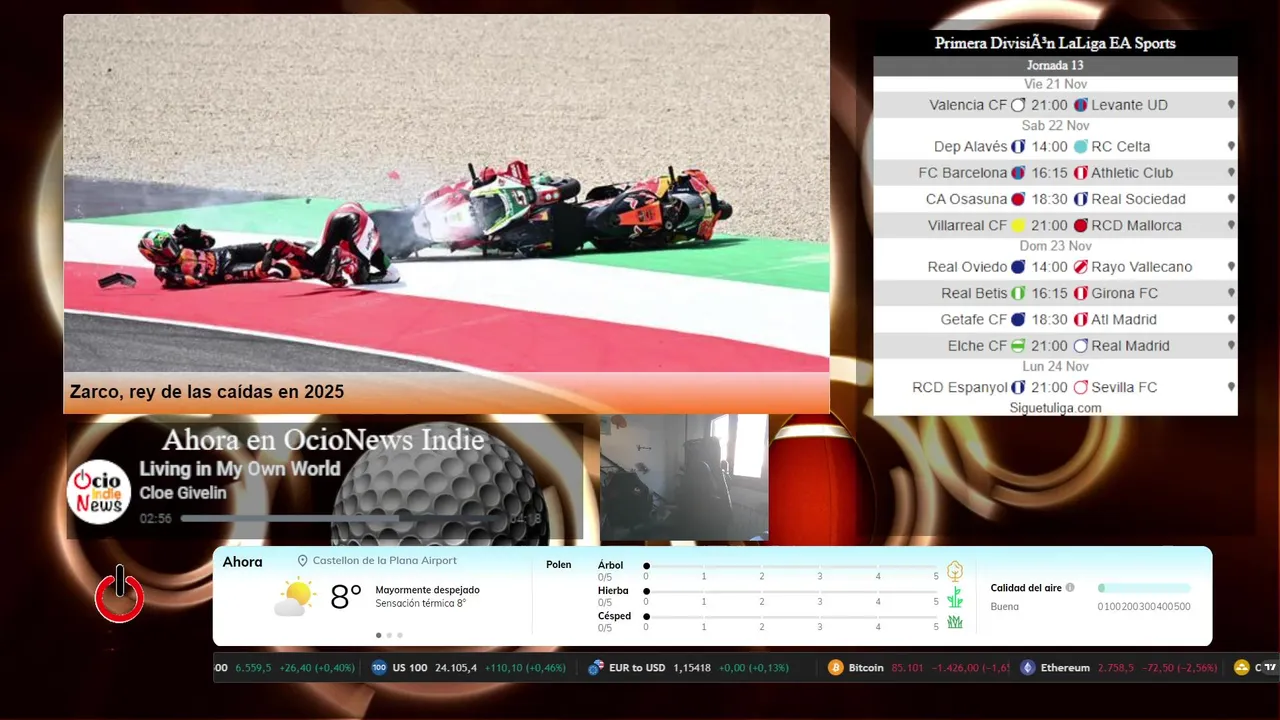This screenshot has width=1280, height=720.
Task: Click the artist name Cloe Givelin
Action: pos(183,493)
